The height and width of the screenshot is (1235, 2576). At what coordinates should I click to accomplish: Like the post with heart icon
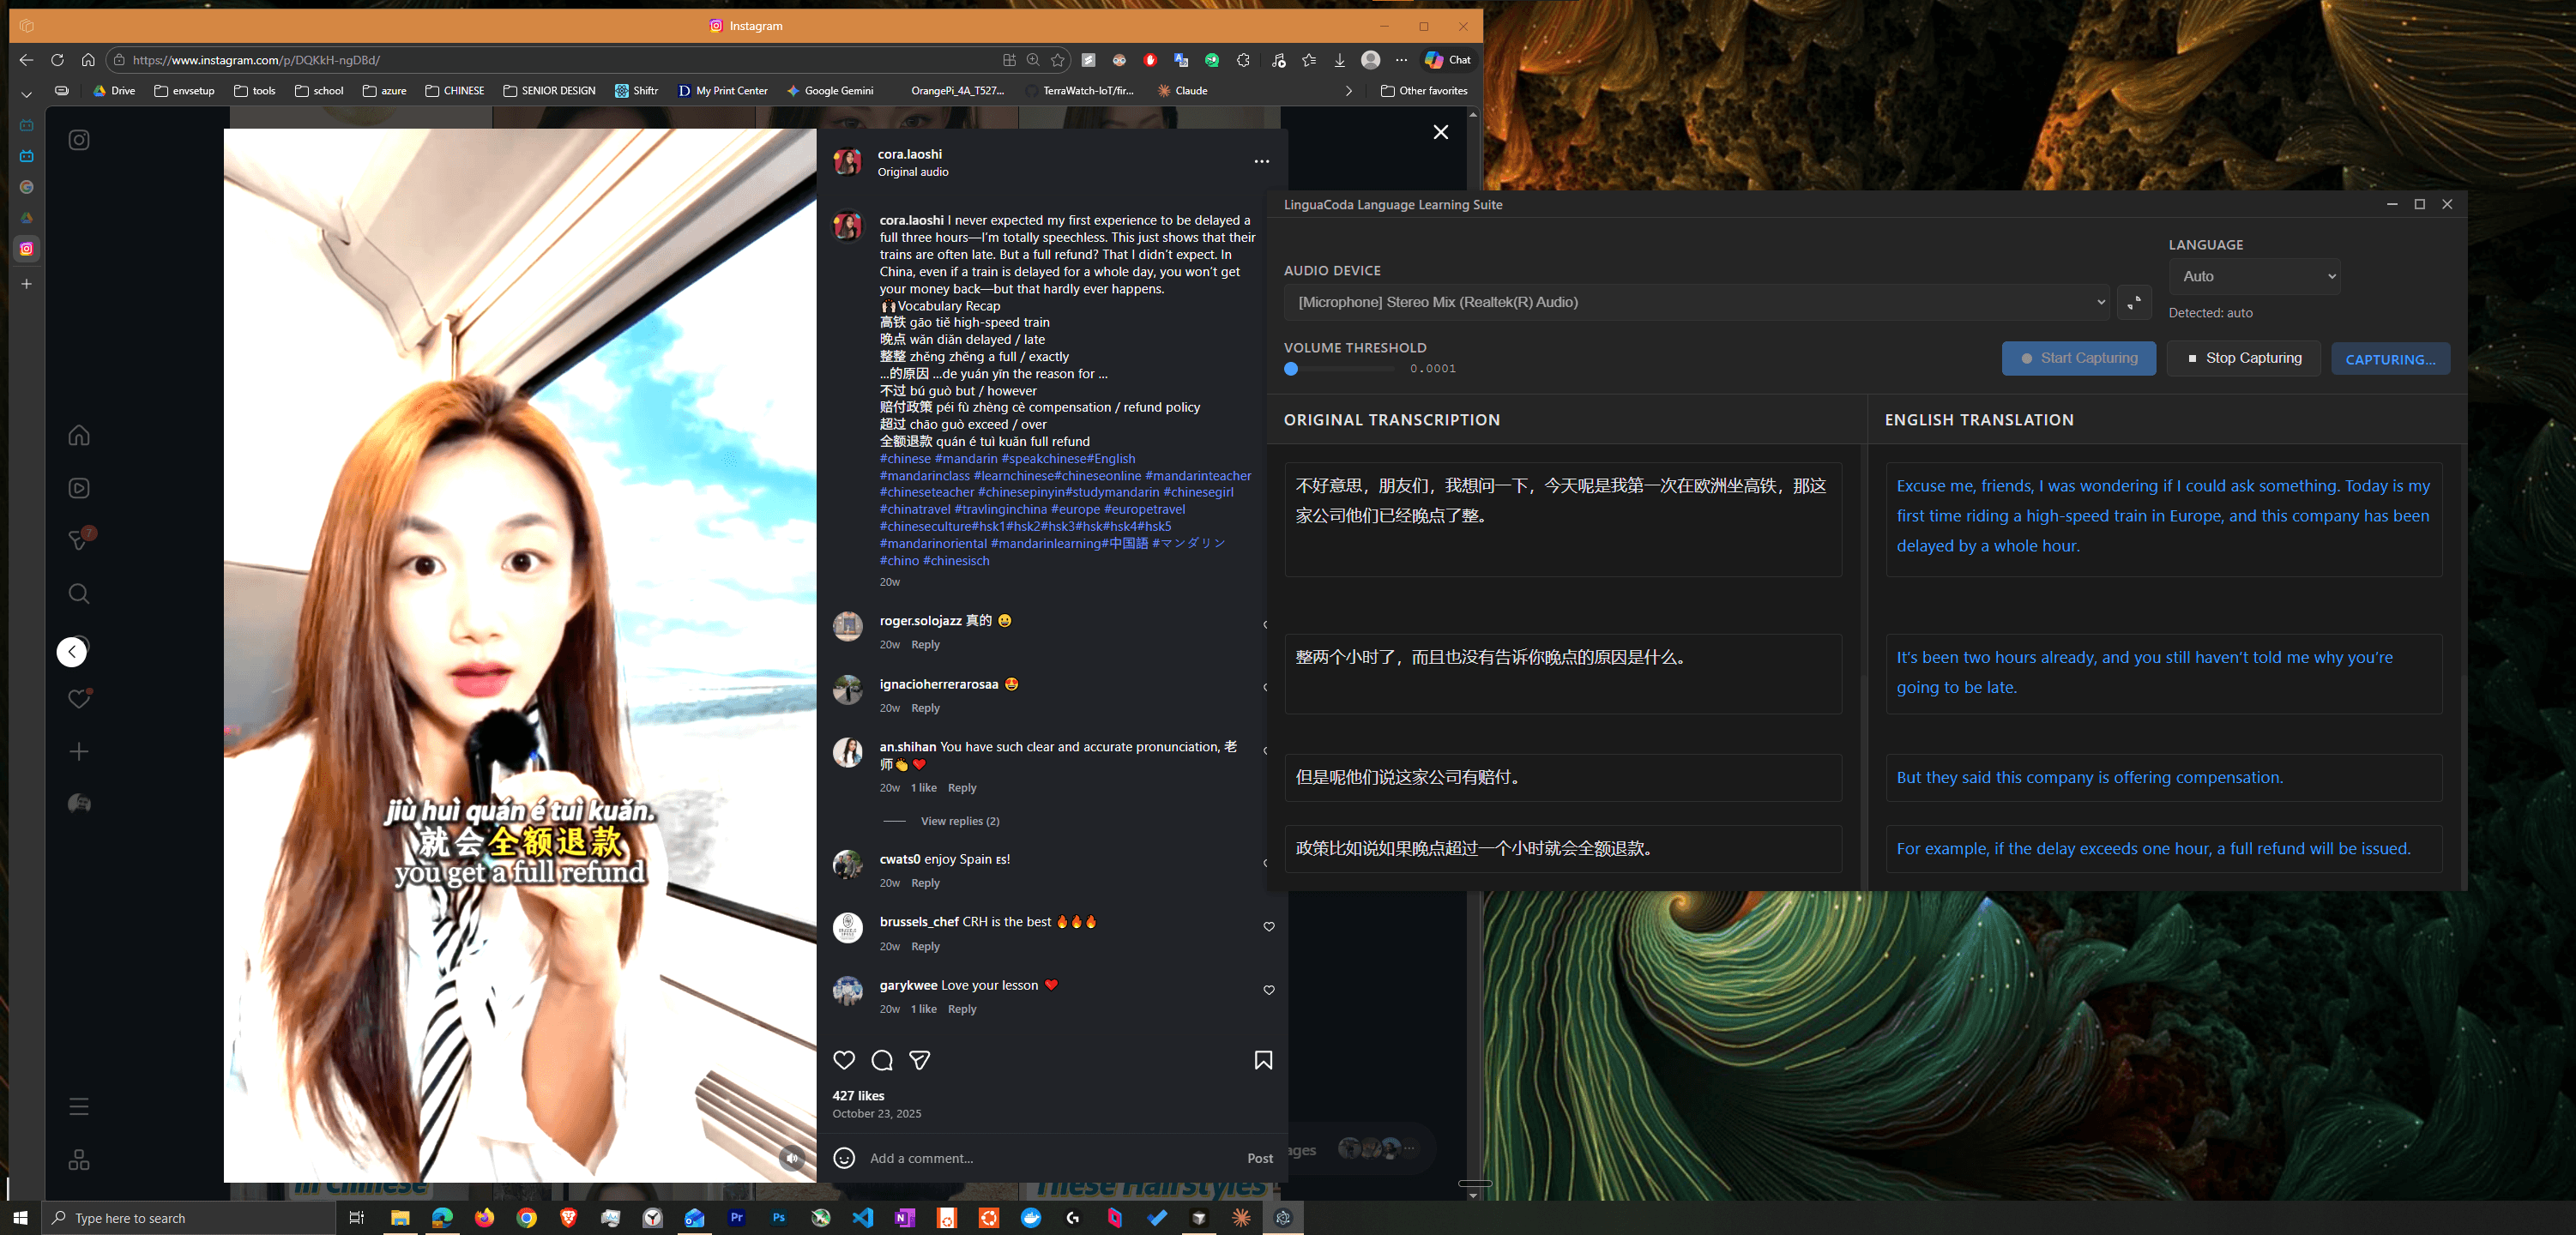point(844,1060)
